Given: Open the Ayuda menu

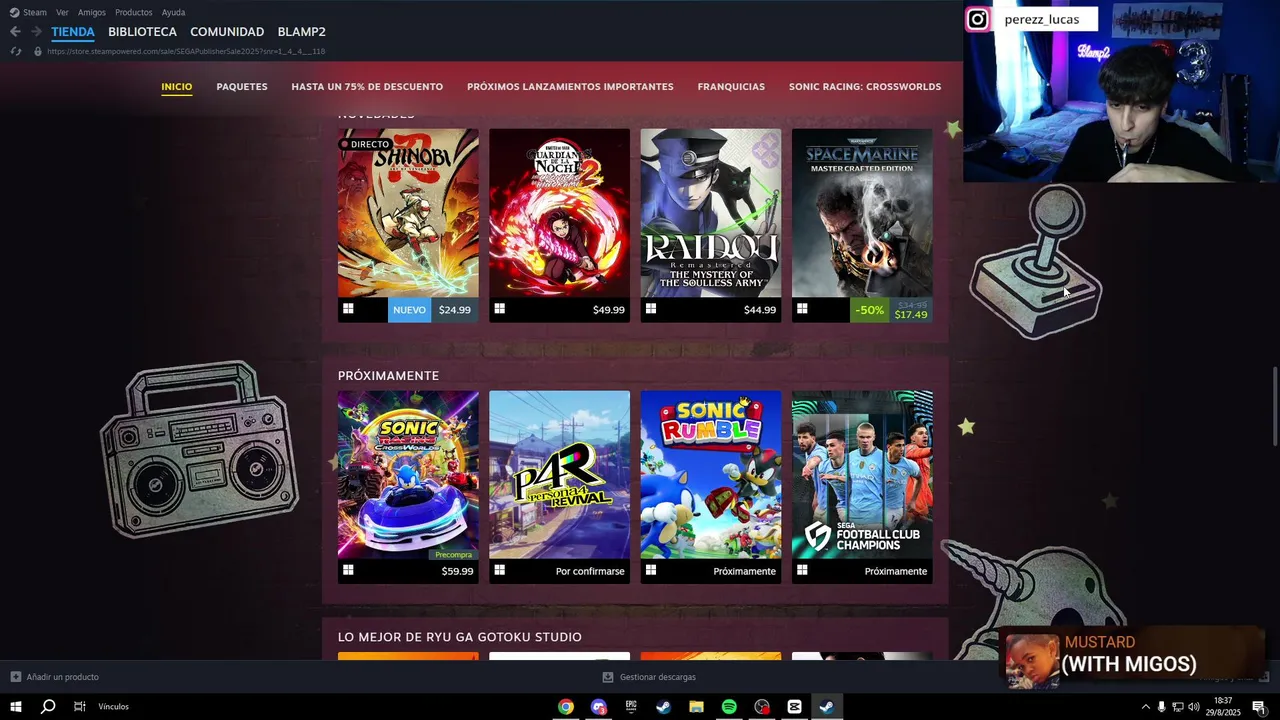Looking at the screenshot, I should 173,12.
